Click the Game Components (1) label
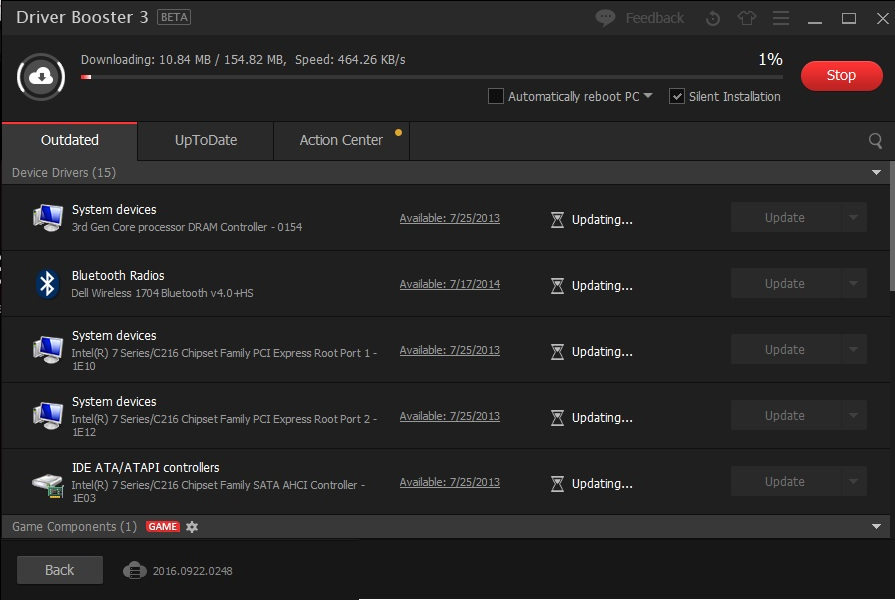Viewport: 895px width, 600px height. 74,526
